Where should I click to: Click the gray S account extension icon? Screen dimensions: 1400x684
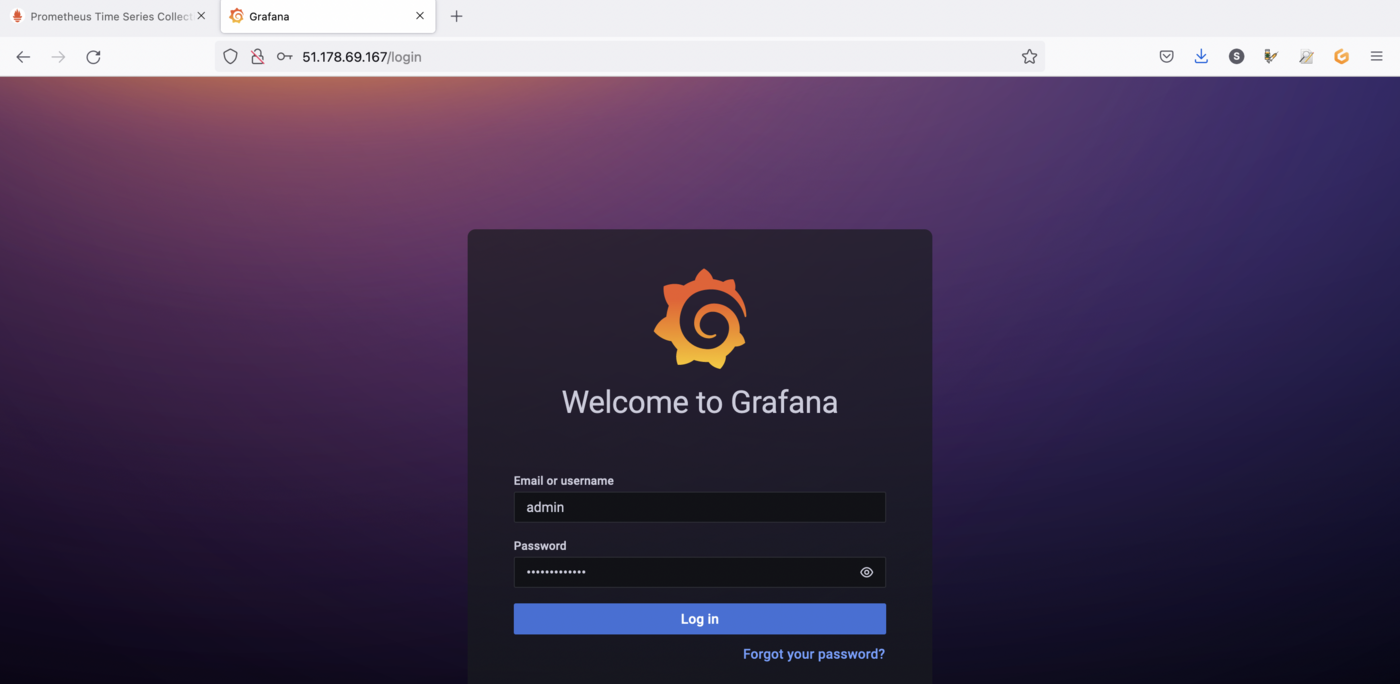click(x=1236, y=56)
